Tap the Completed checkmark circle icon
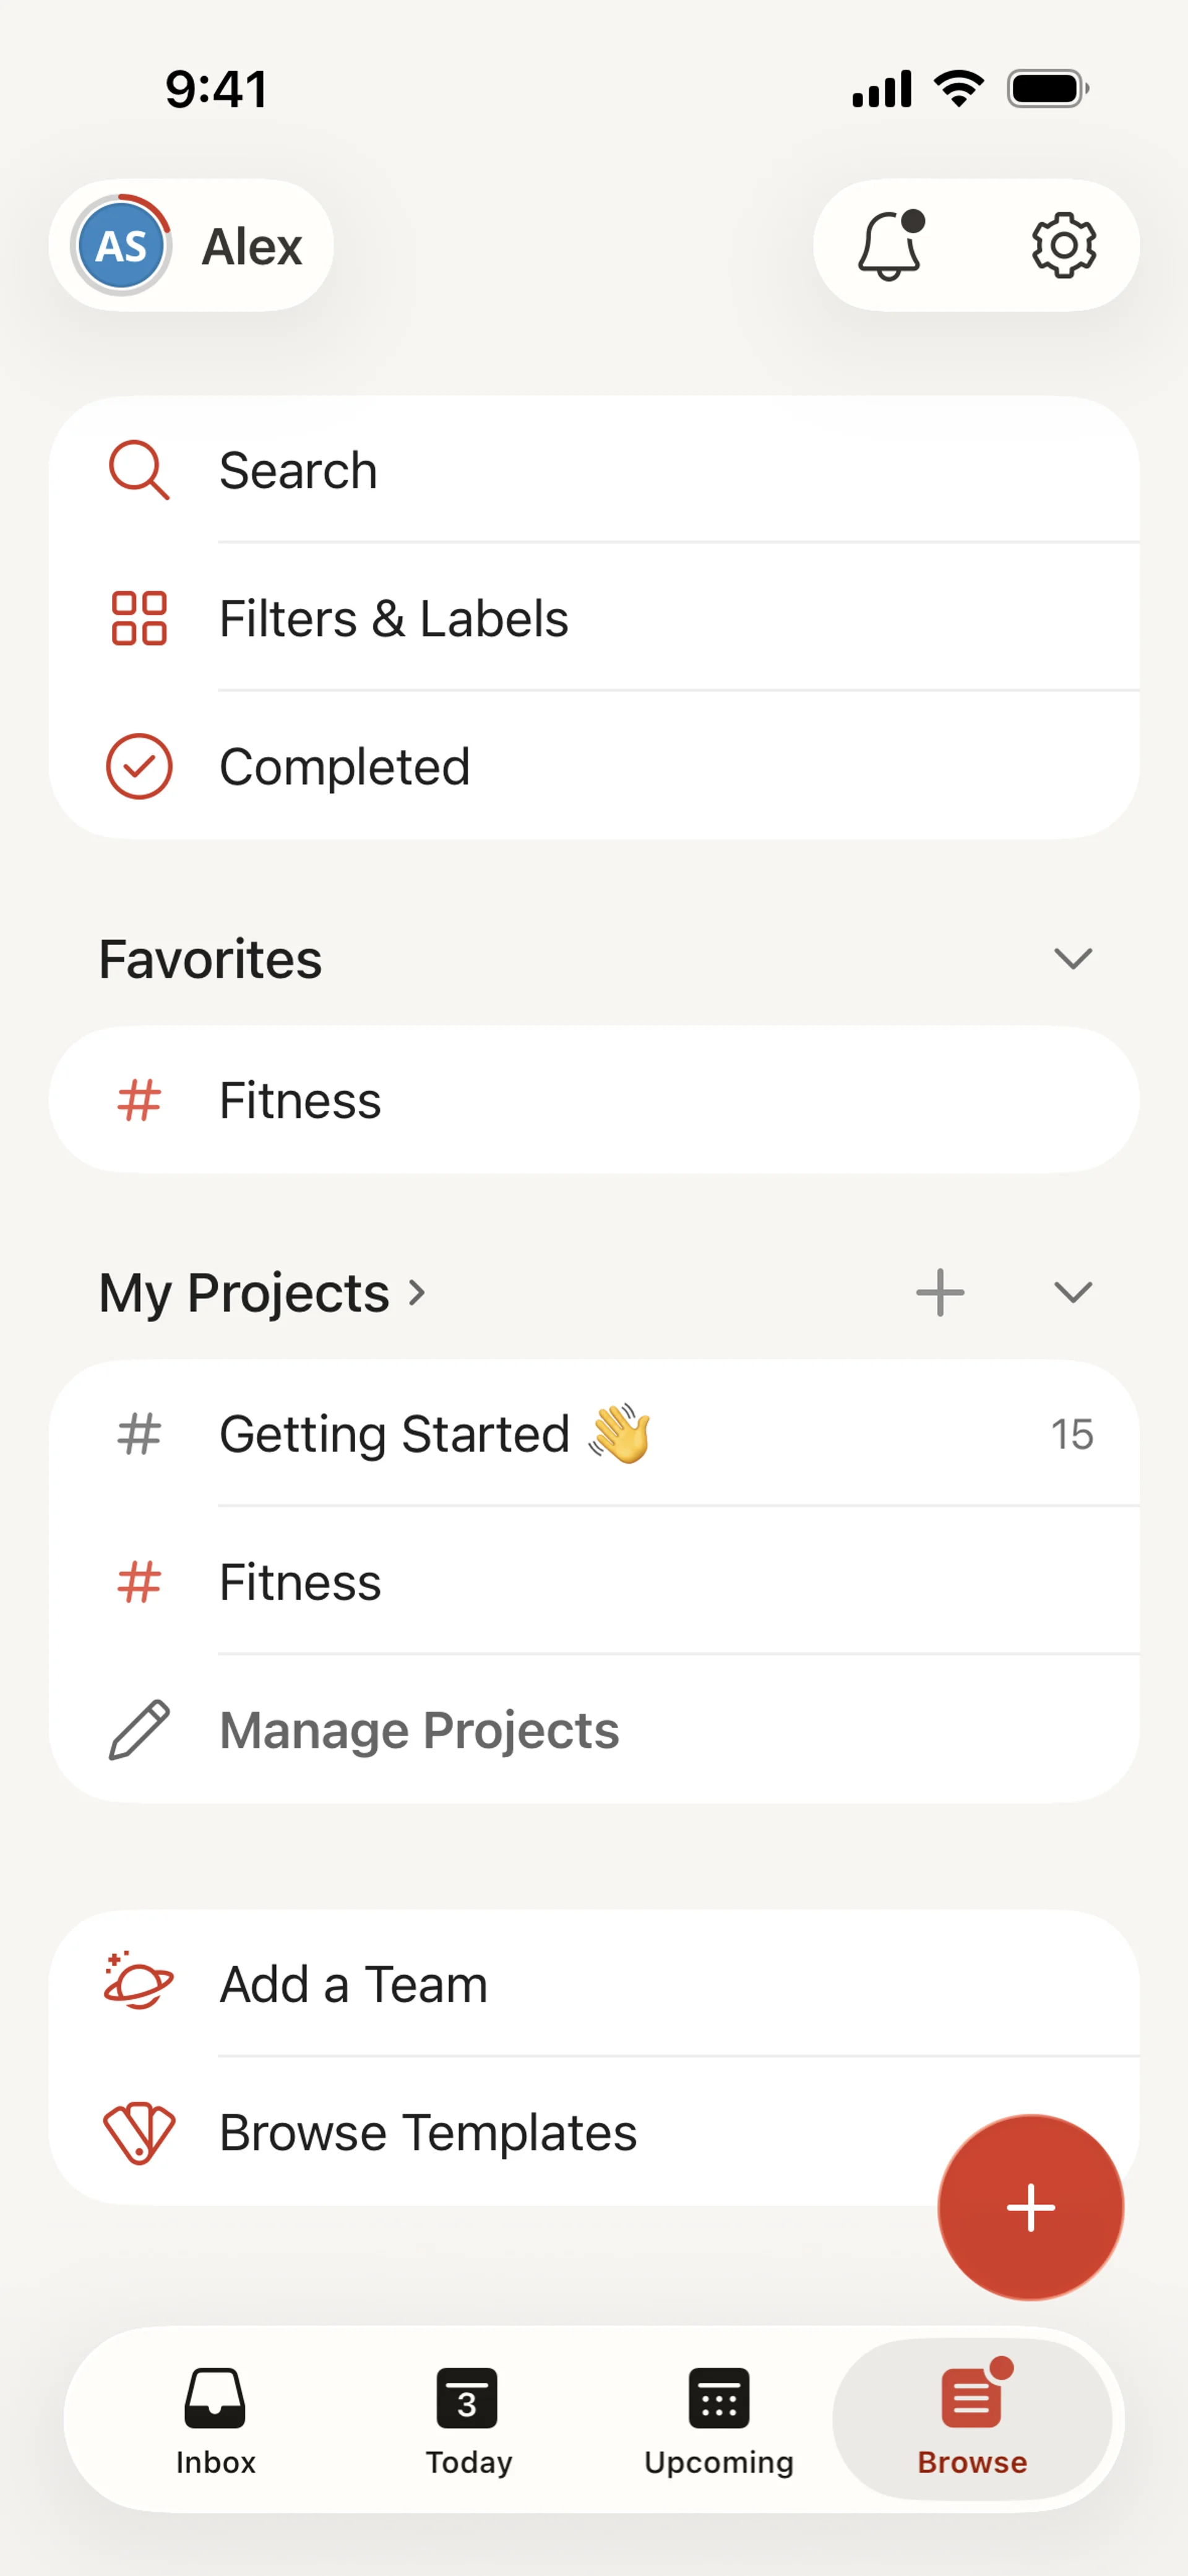The width and height of the screenshot is (1188, 2576). [139, 767]
